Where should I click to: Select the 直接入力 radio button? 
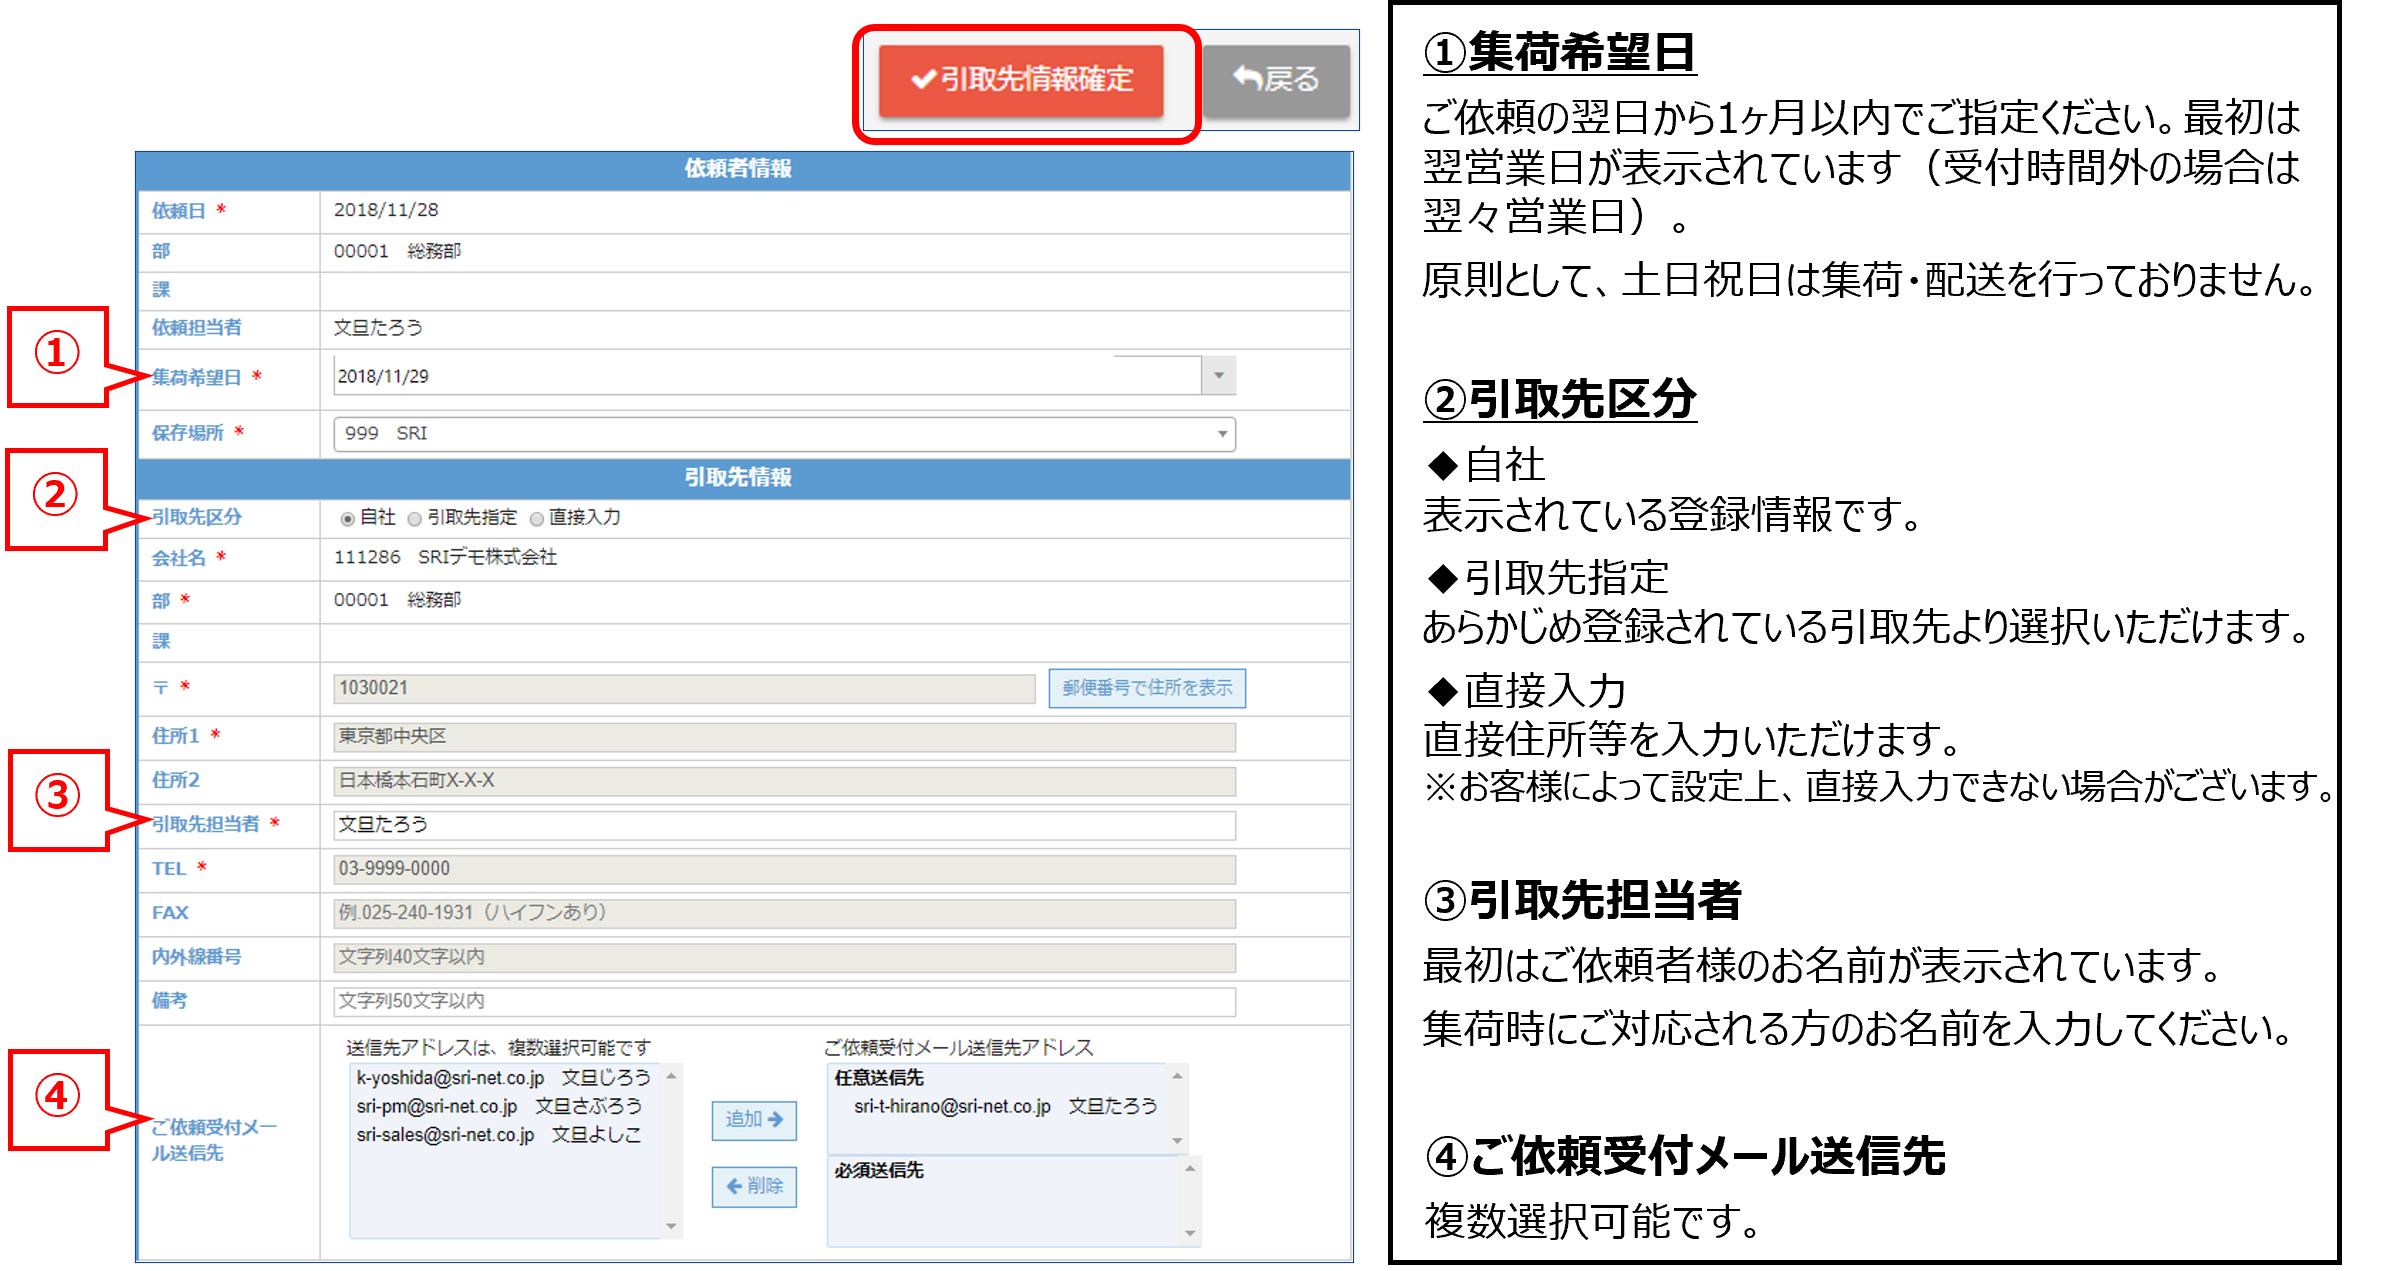[x=537, y=519]
